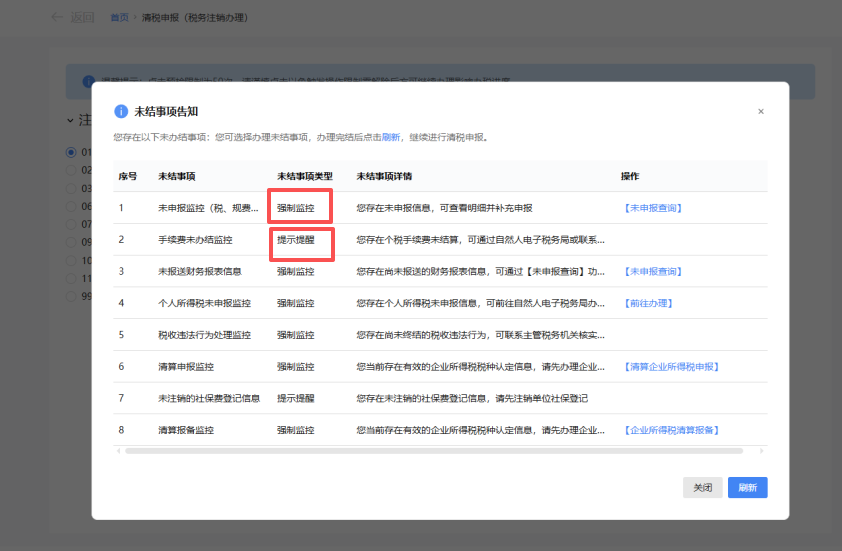842x551 pixels.
Task: Click the blue info icon beside 未结事项告知
Action: (121, 111)
